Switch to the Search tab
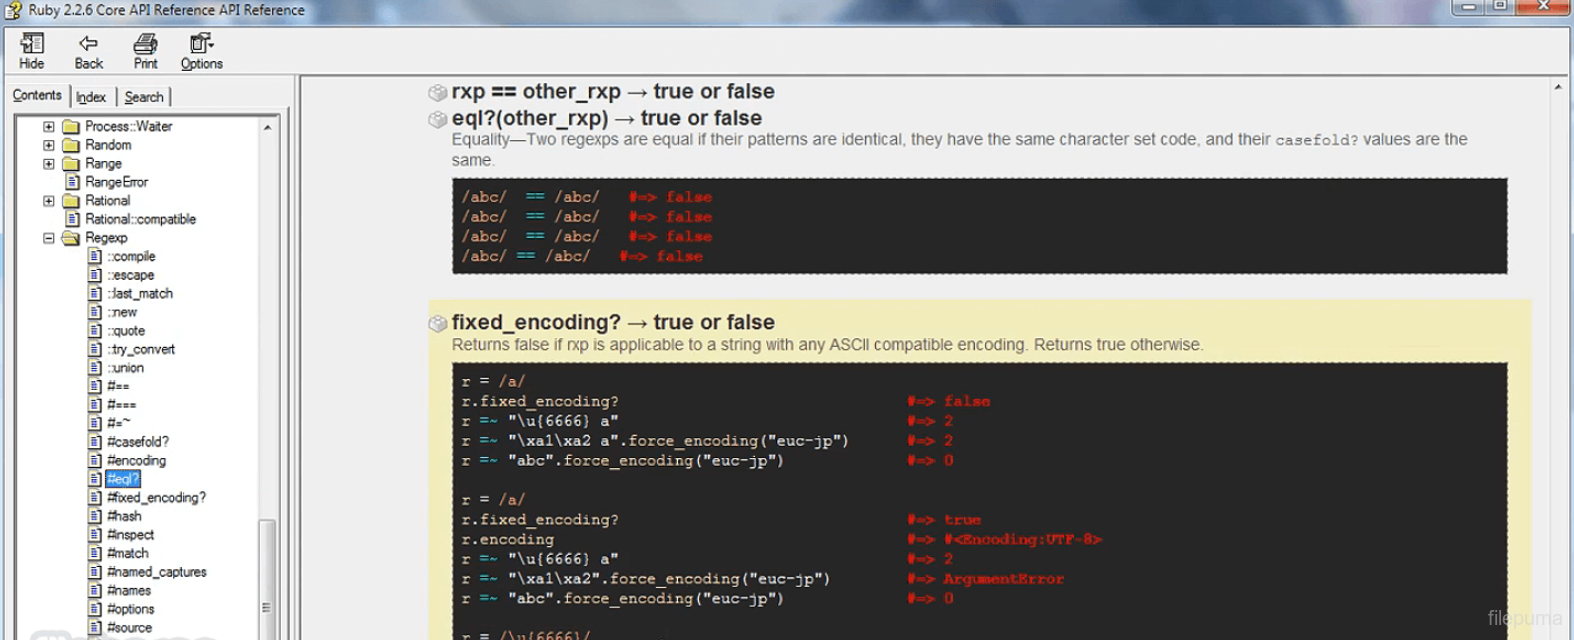The height and width of the screenshot is (640, 1574). click(144, 97)
